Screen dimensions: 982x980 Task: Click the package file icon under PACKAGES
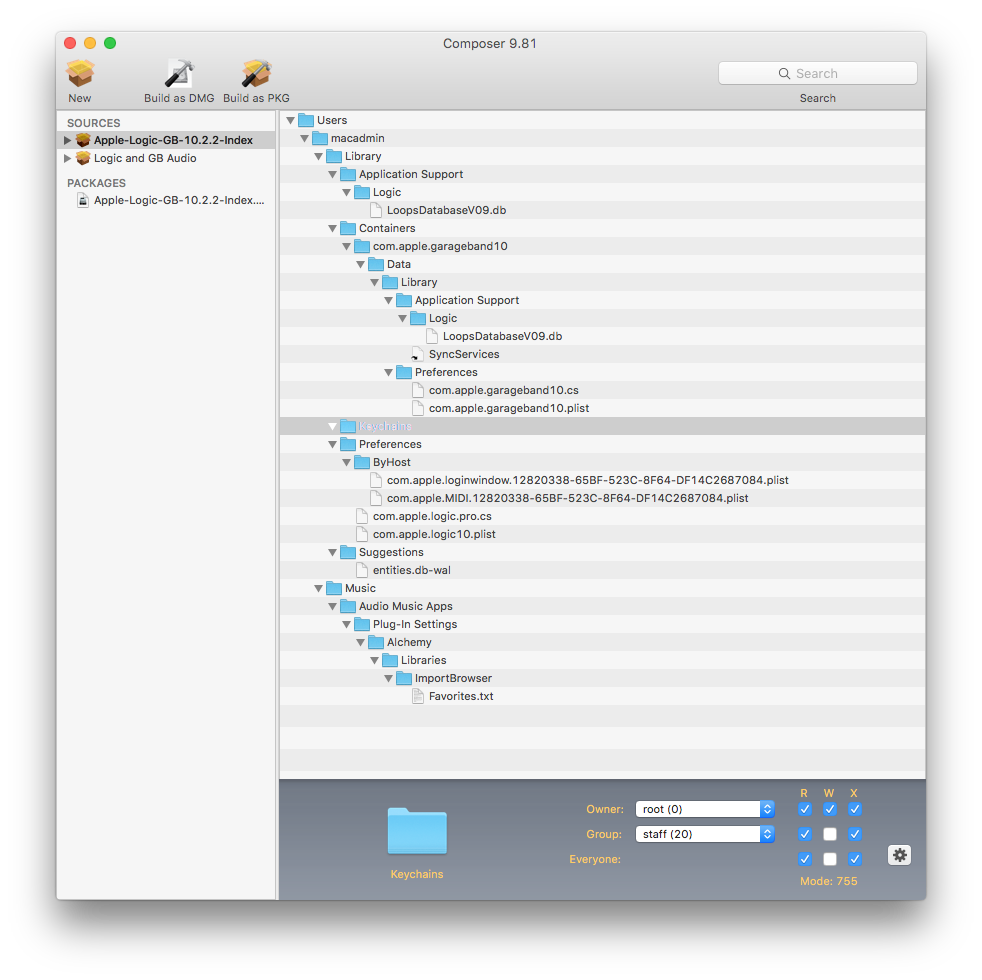coord(83,200)
